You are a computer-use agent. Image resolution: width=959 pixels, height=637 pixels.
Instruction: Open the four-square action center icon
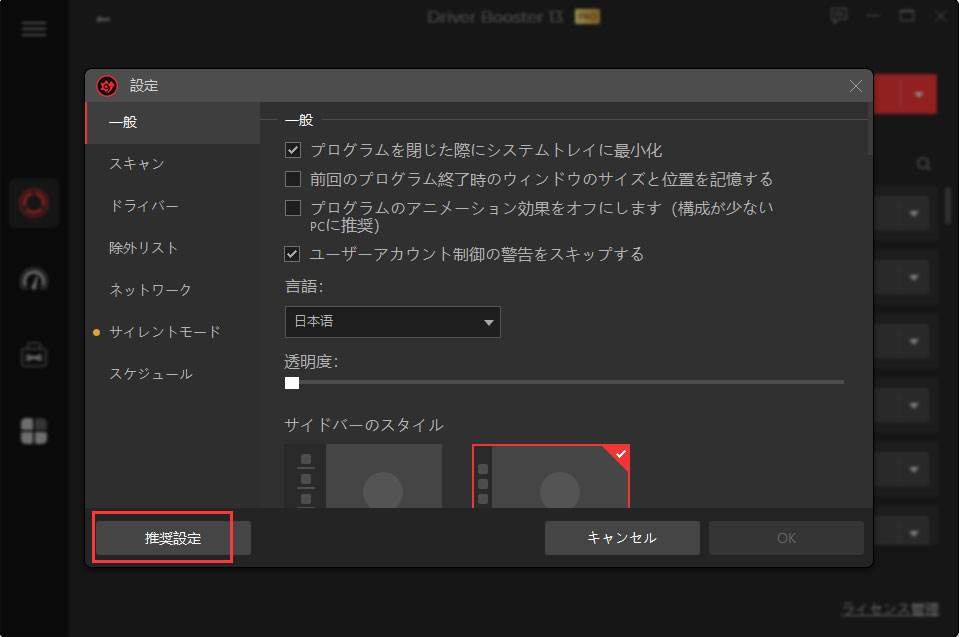[x=34, y=431]
